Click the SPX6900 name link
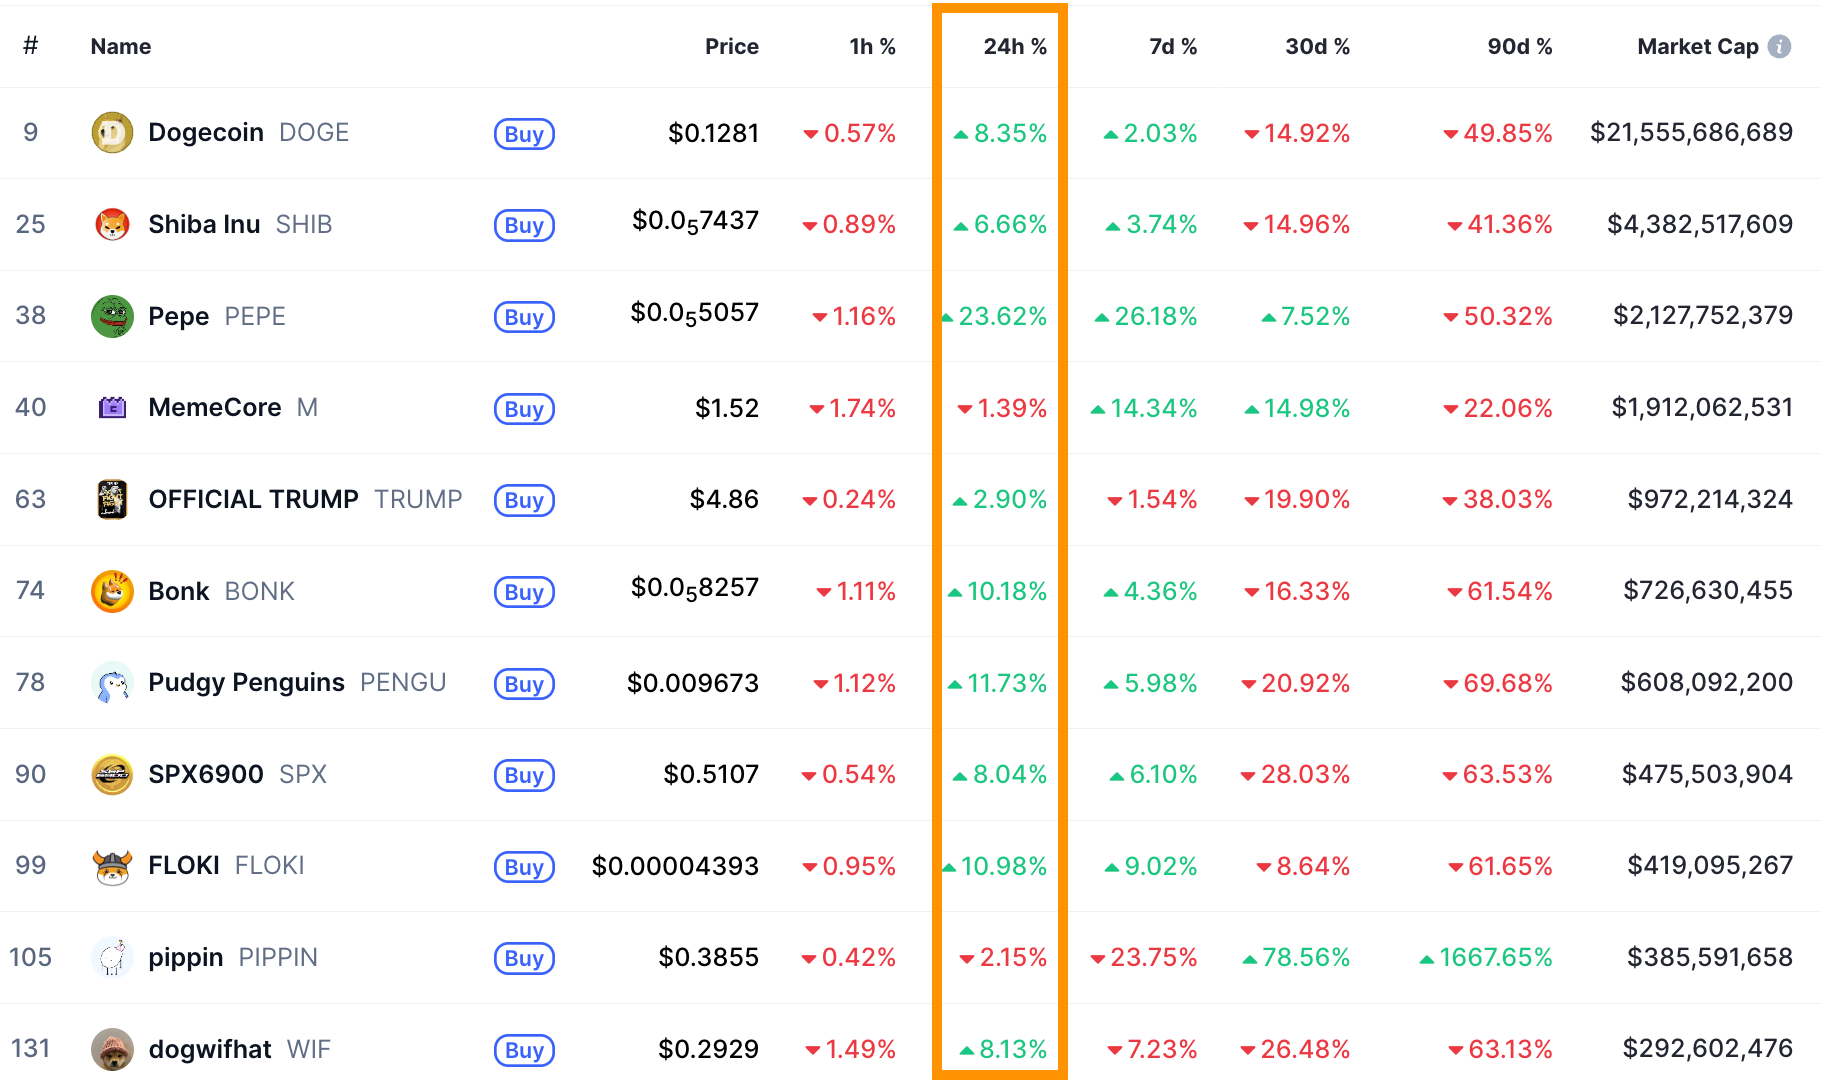1821x1082 pixels. point(205,774)
